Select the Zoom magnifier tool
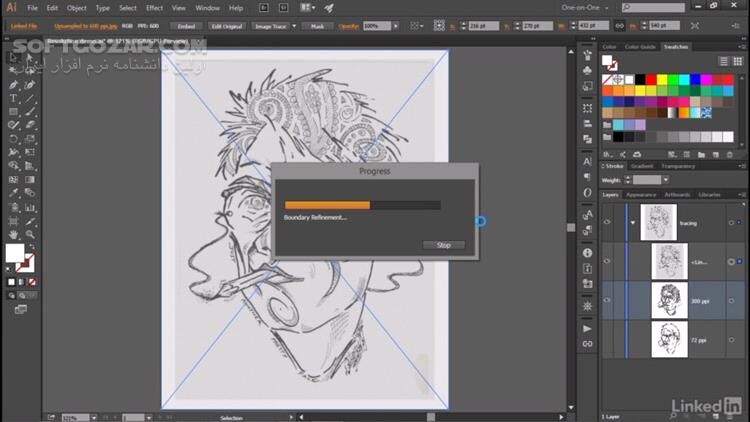The height and width of the screenshot is (422, 750). [x=30, y=234]
